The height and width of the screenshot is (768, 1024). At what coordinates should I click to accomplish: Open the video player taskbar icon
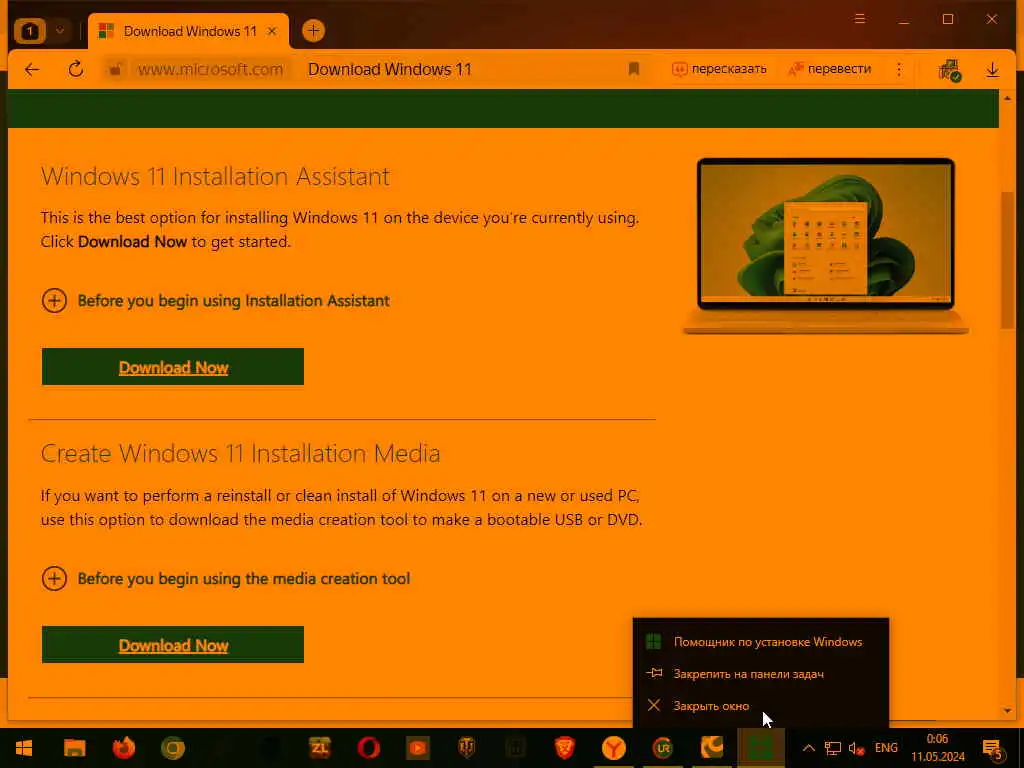tap(417, 748)
